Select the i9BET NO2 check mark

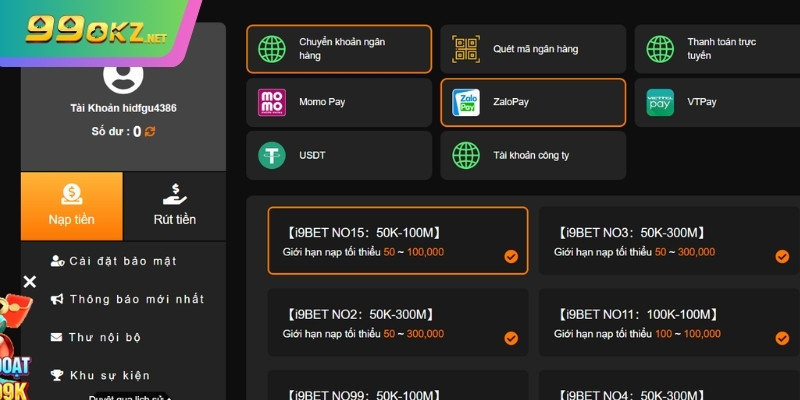511,338
